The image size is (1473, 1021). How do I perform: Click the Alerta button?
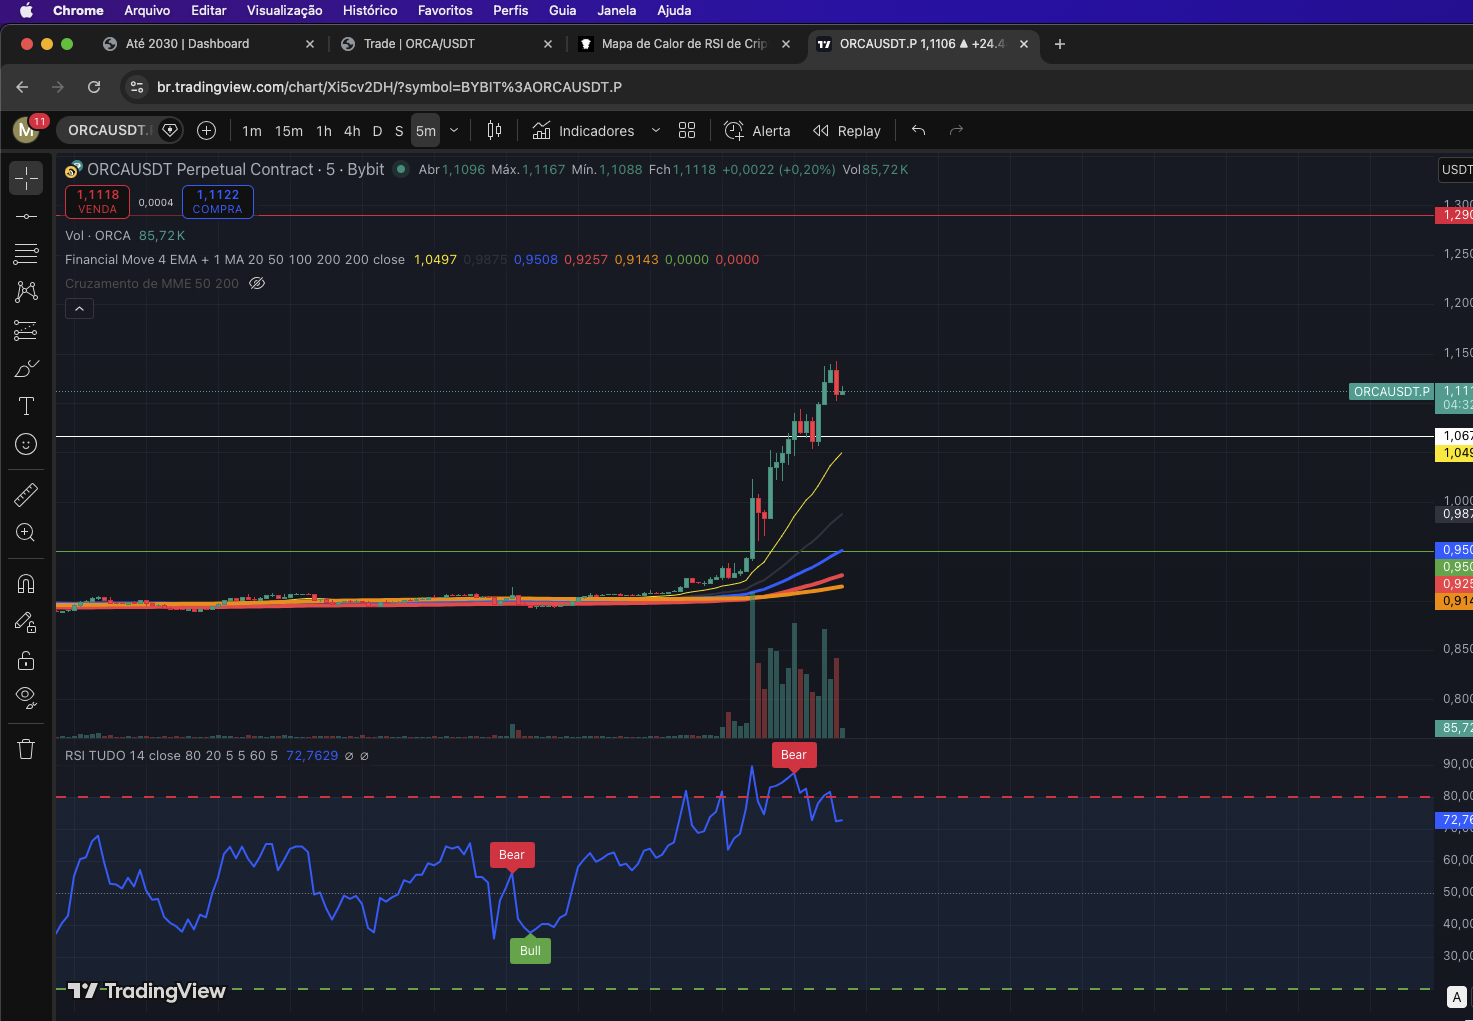757,131
